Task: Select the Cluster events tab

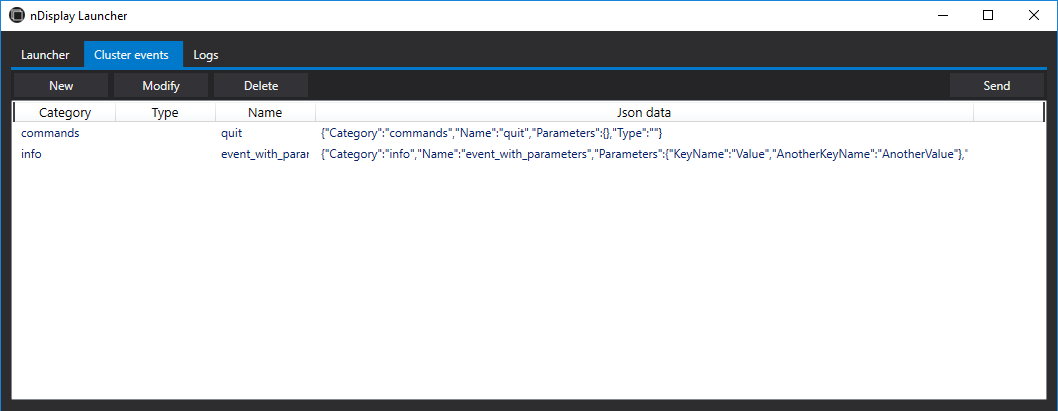Action: click(132, 55)
